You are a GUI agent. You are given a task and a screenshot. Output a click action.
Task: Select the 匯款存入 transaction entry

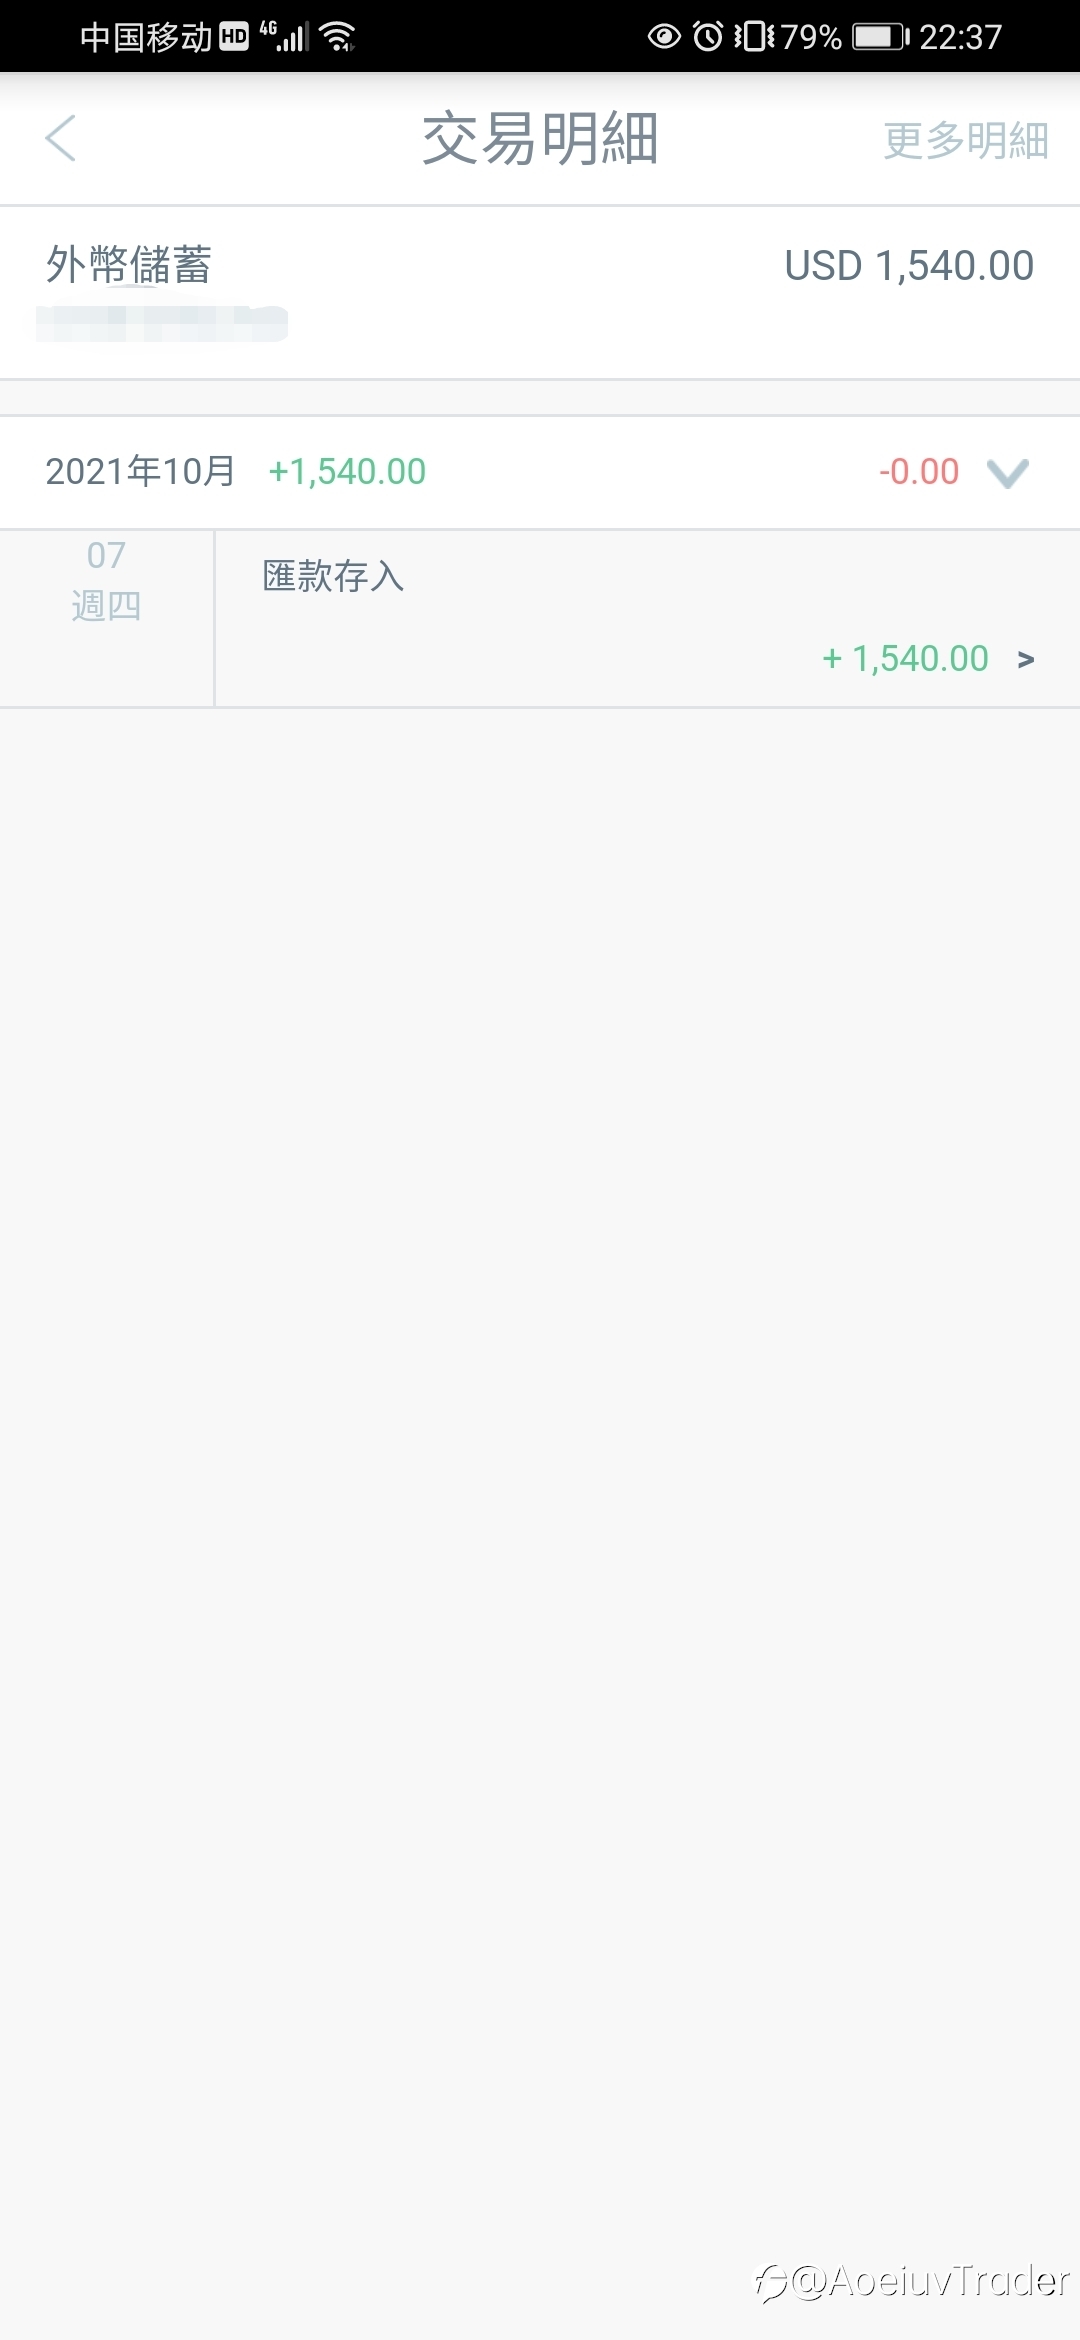(x=647, y=618)
